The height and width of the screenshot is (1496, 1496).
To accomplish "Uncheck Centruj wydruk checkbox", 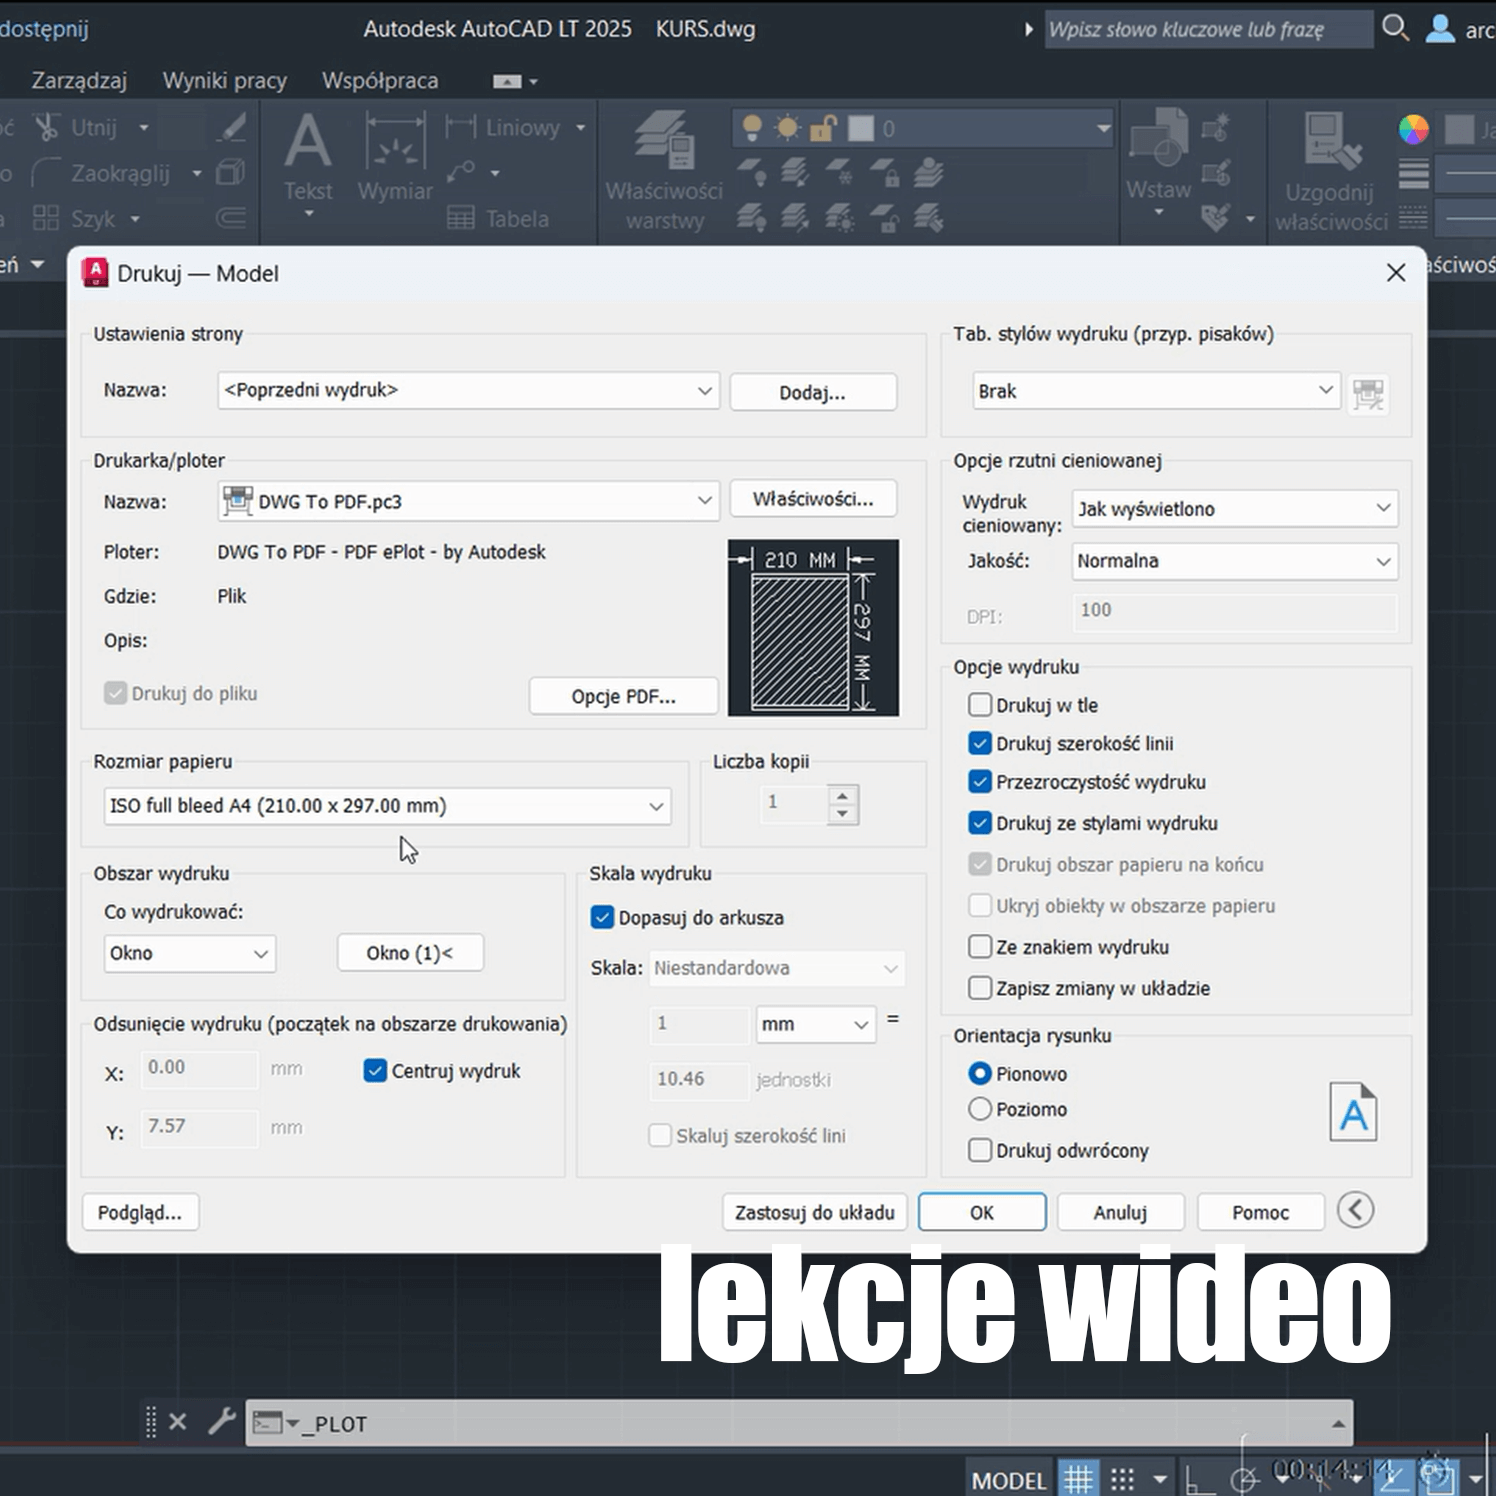I will click(375, 1071).
